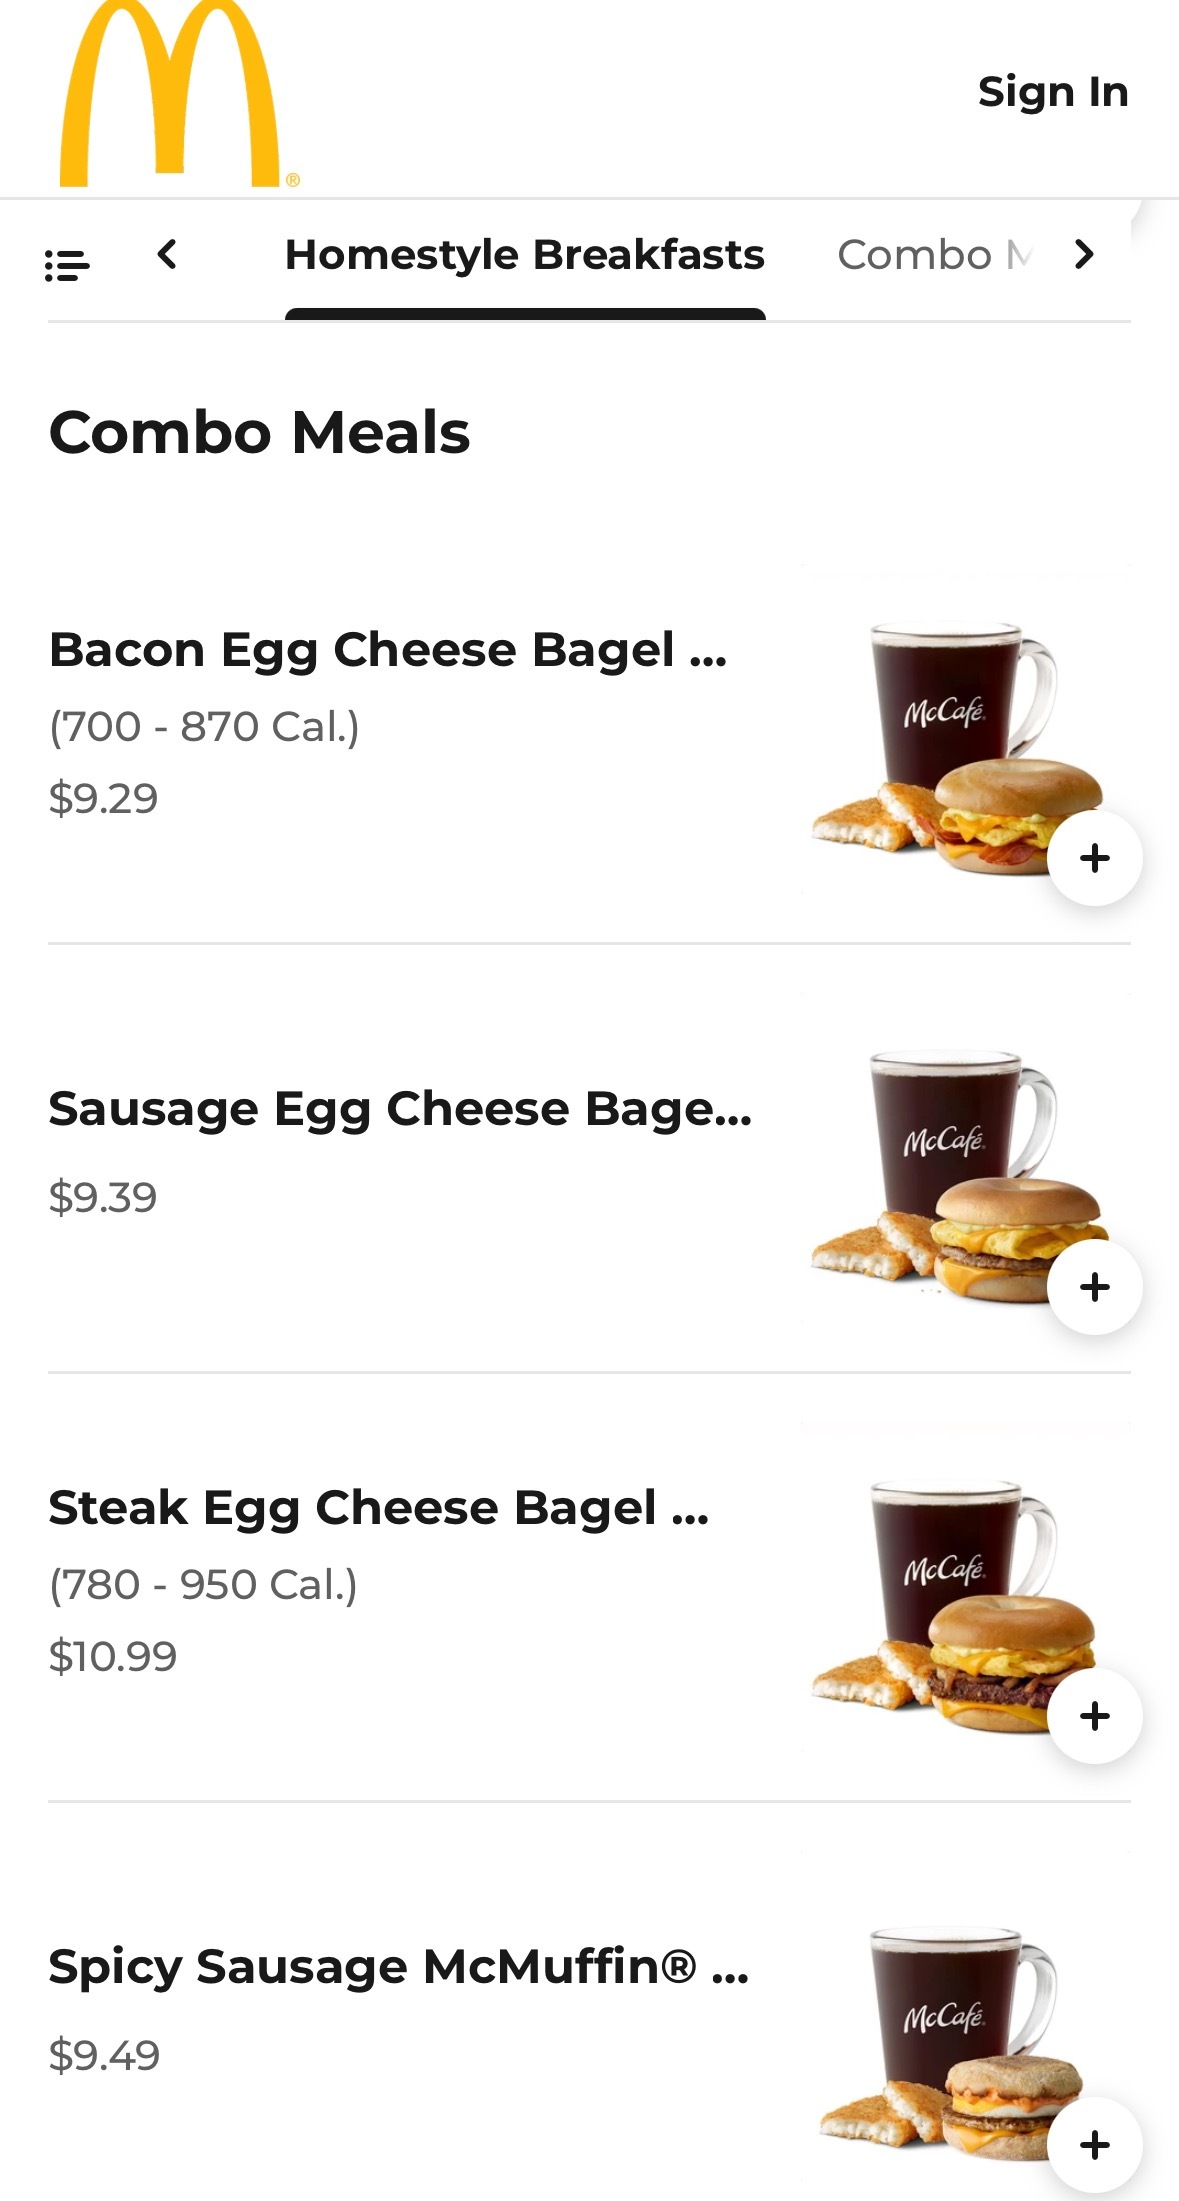Open Steak Egg Cheese Bagel item title

point(379,1508)
